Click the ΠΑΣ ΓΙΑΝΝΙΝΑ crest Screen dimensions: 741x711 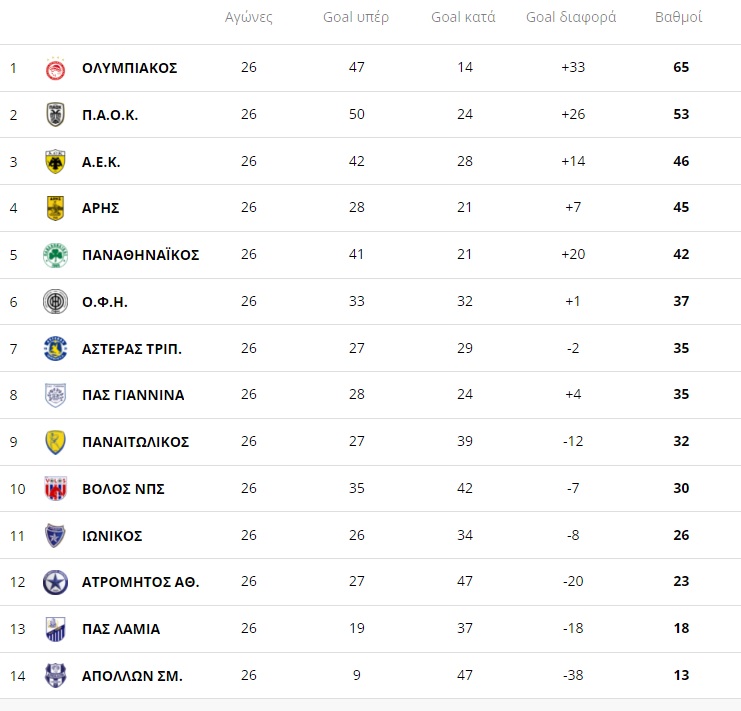point(55,395)
